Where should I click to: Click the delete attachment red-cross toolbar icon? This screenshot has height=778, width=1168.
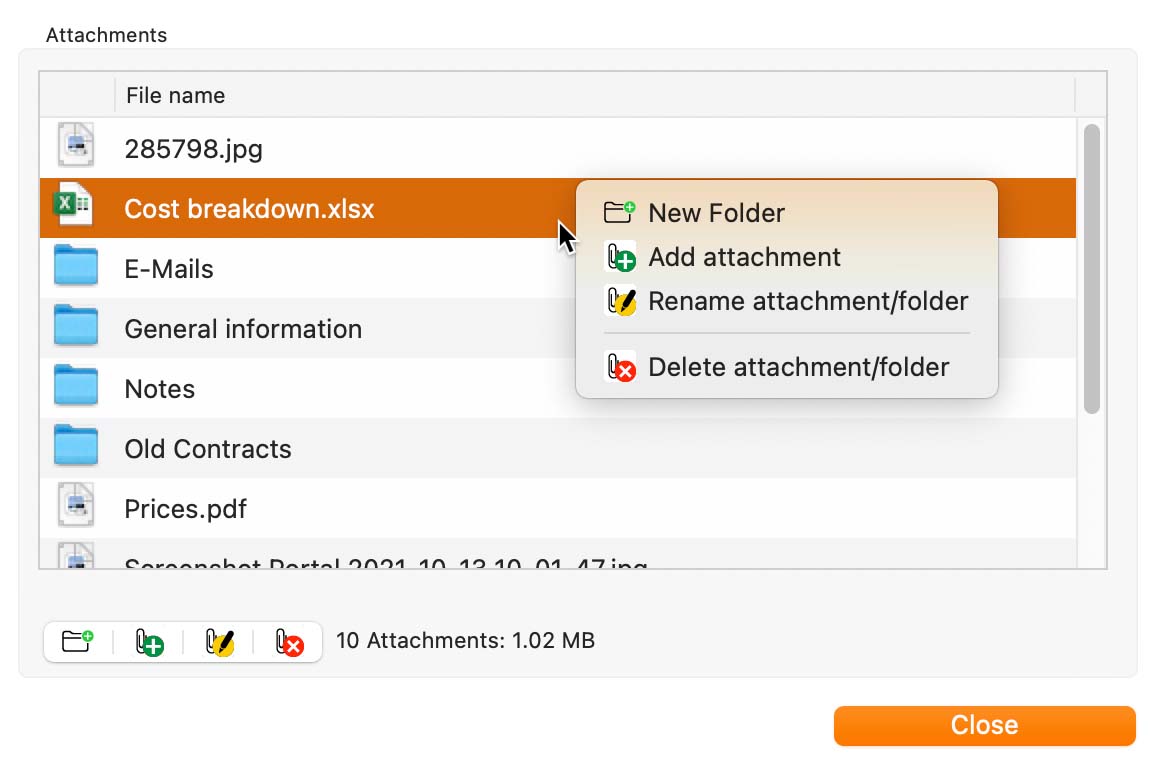tap(289, 642)
